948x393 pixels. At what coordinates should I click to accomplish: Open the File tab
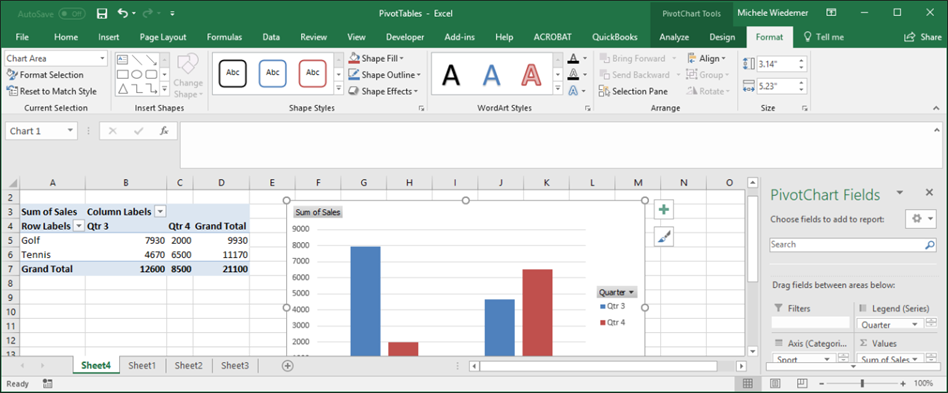point(22,37)
